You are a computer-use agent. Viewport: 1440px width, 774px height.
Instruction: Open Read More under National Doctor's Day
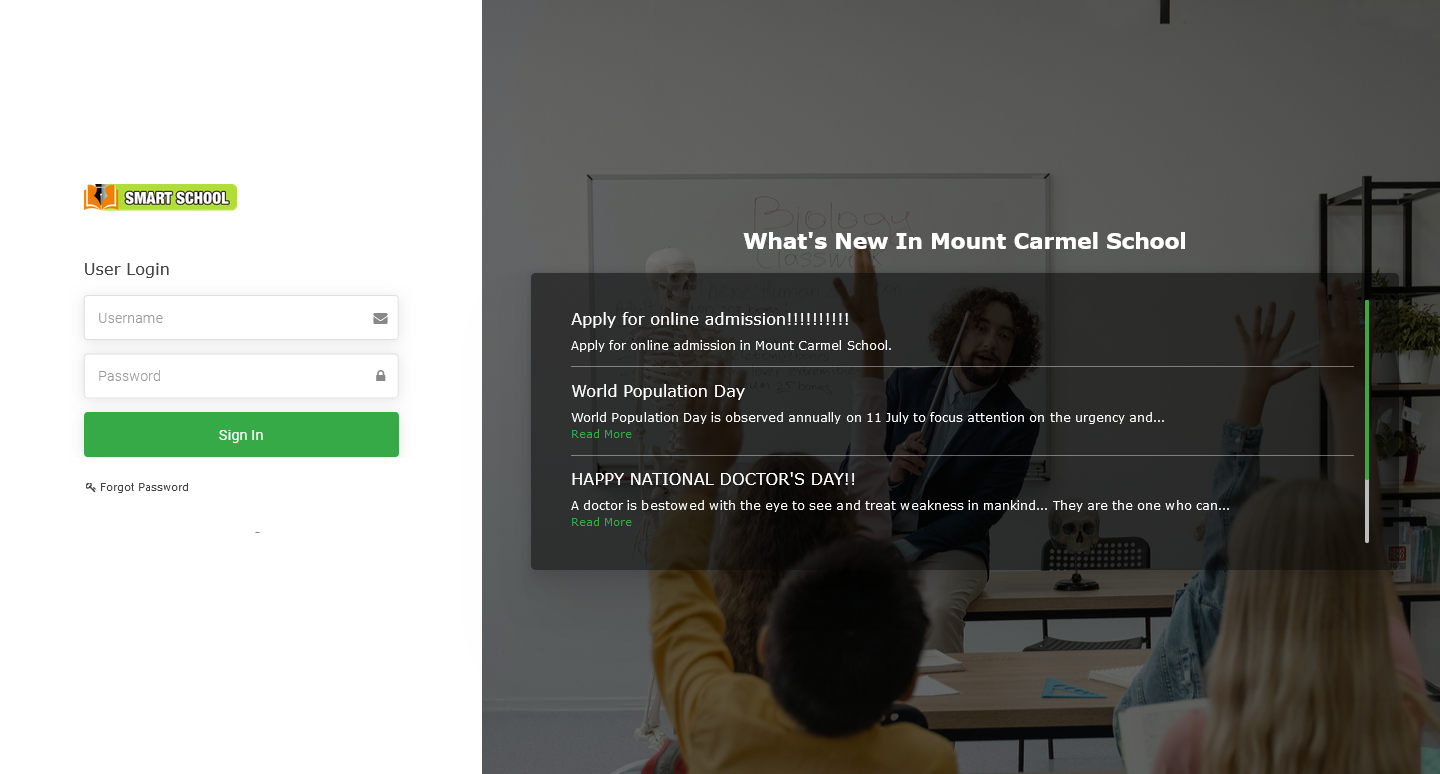pyautogui.click(x=601, y=522)
